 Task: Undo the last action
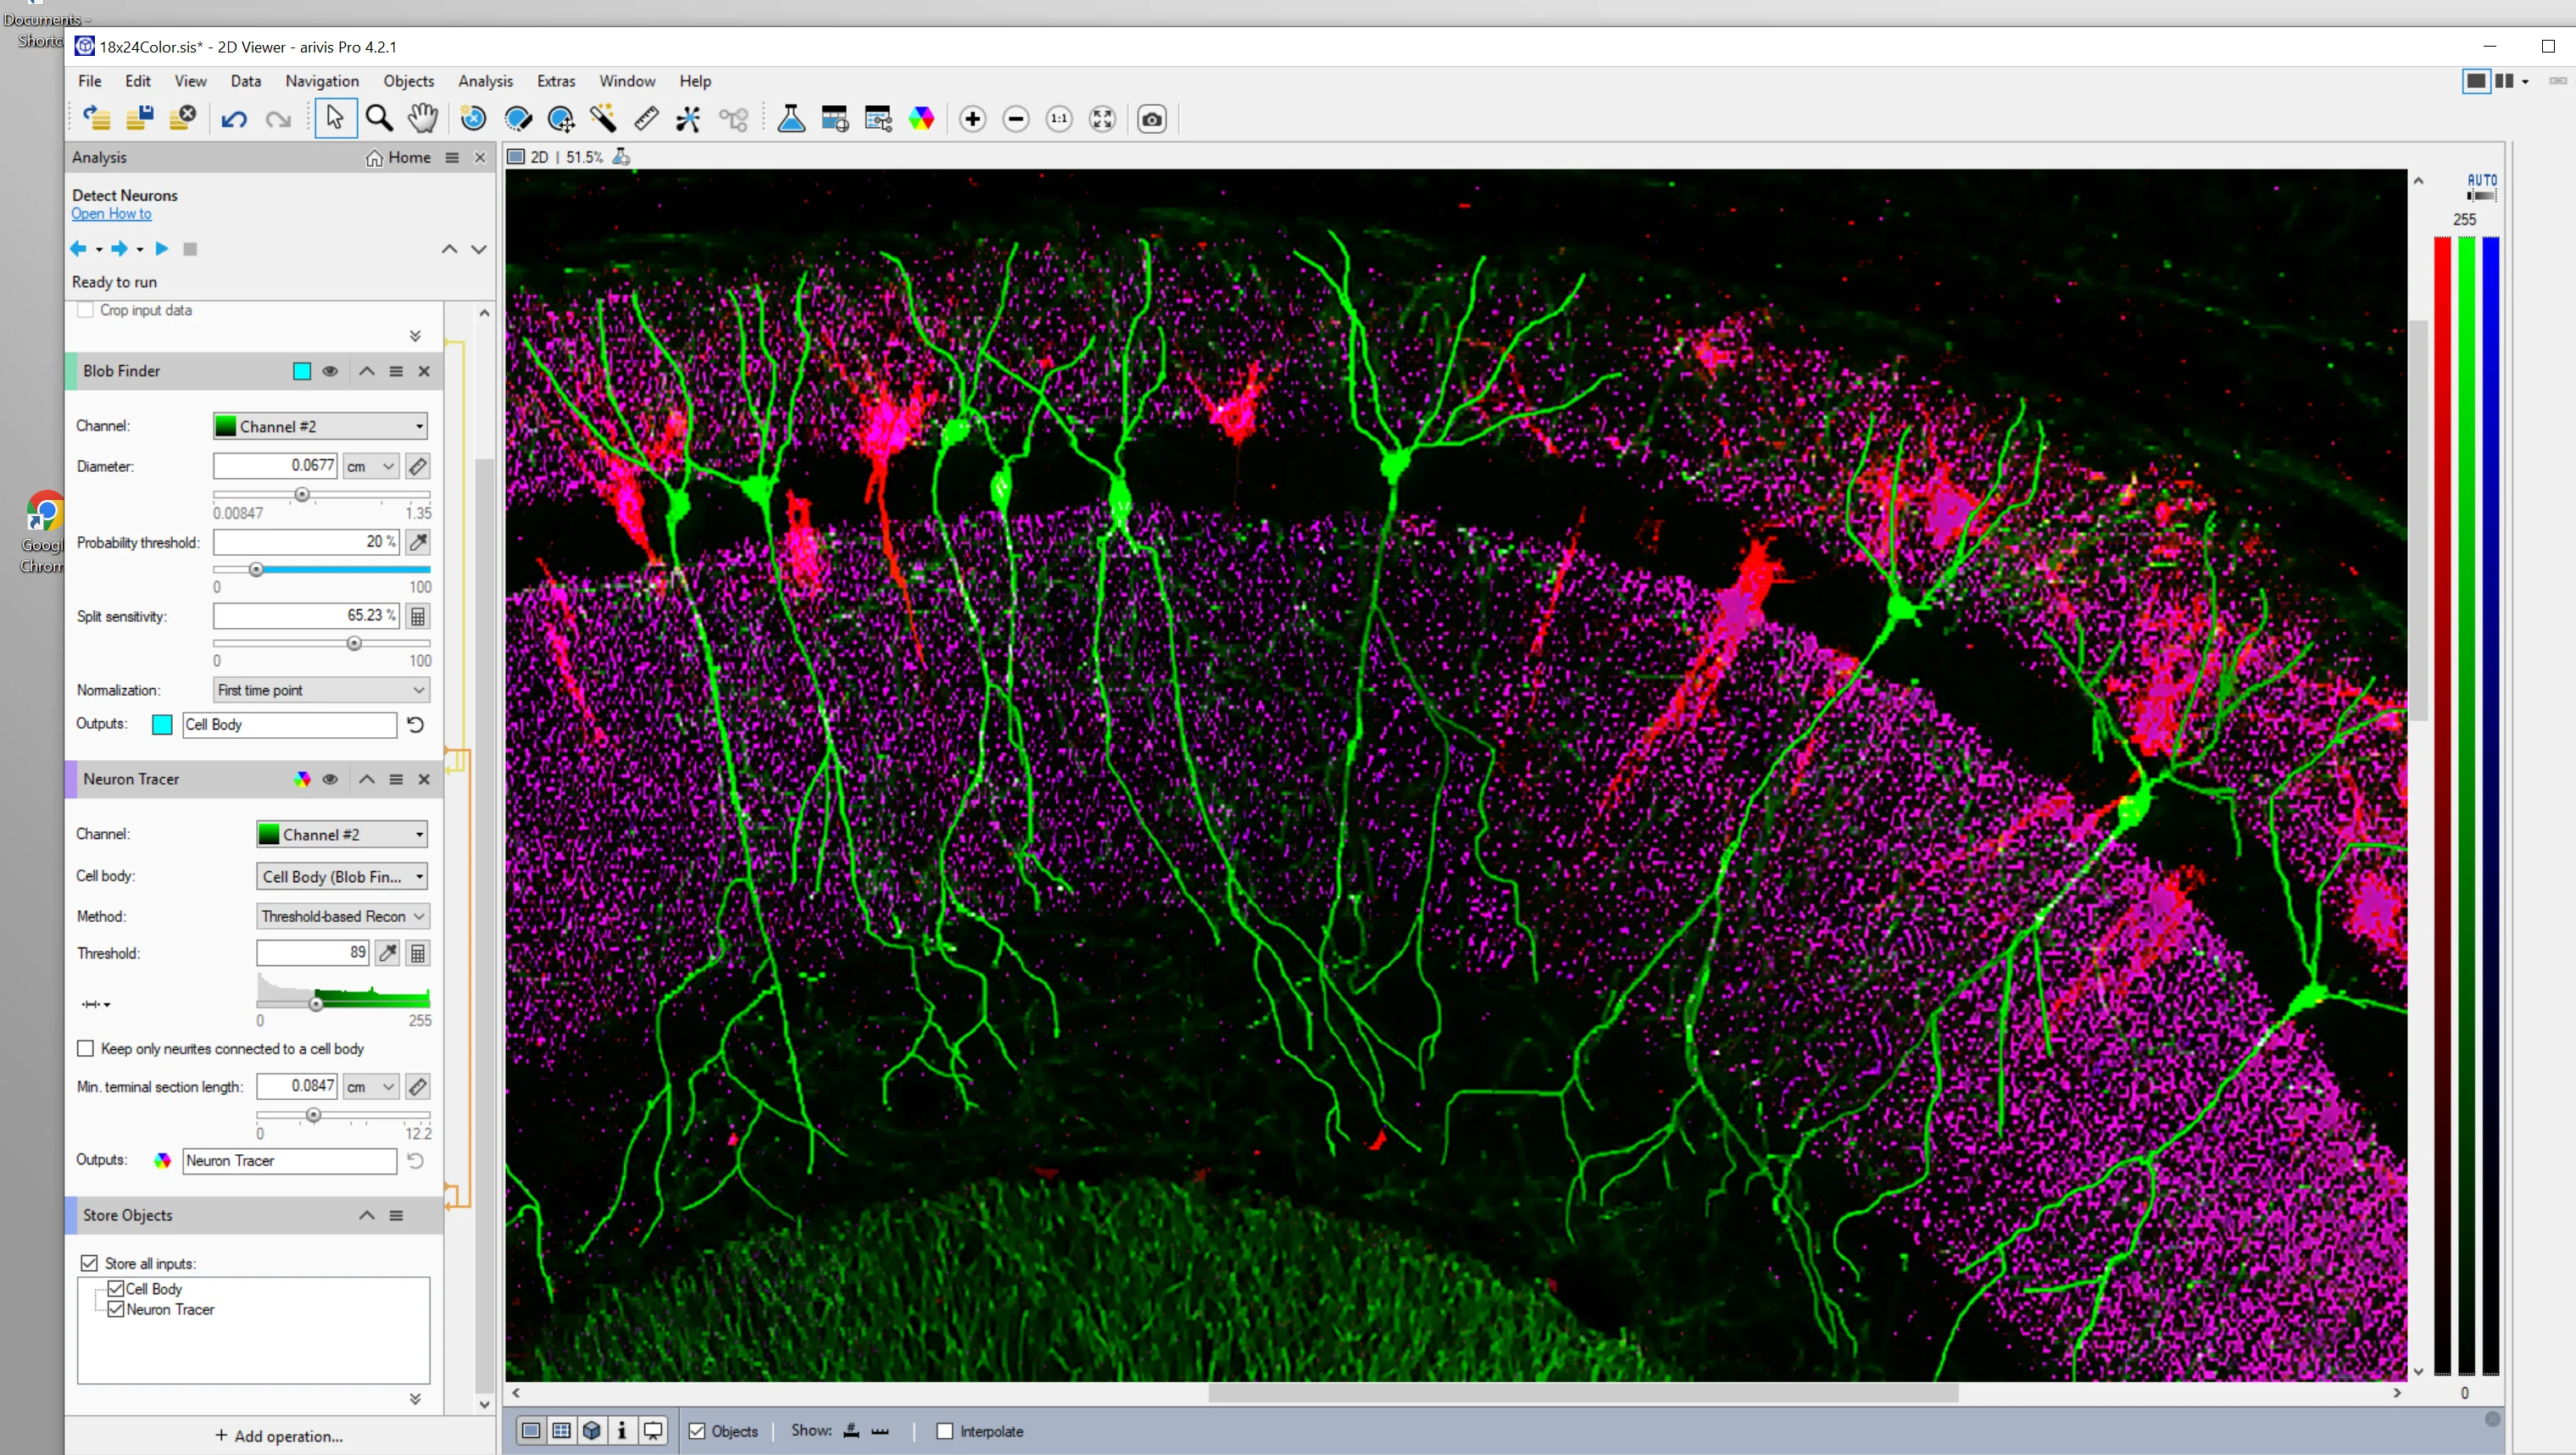(234, 119)
